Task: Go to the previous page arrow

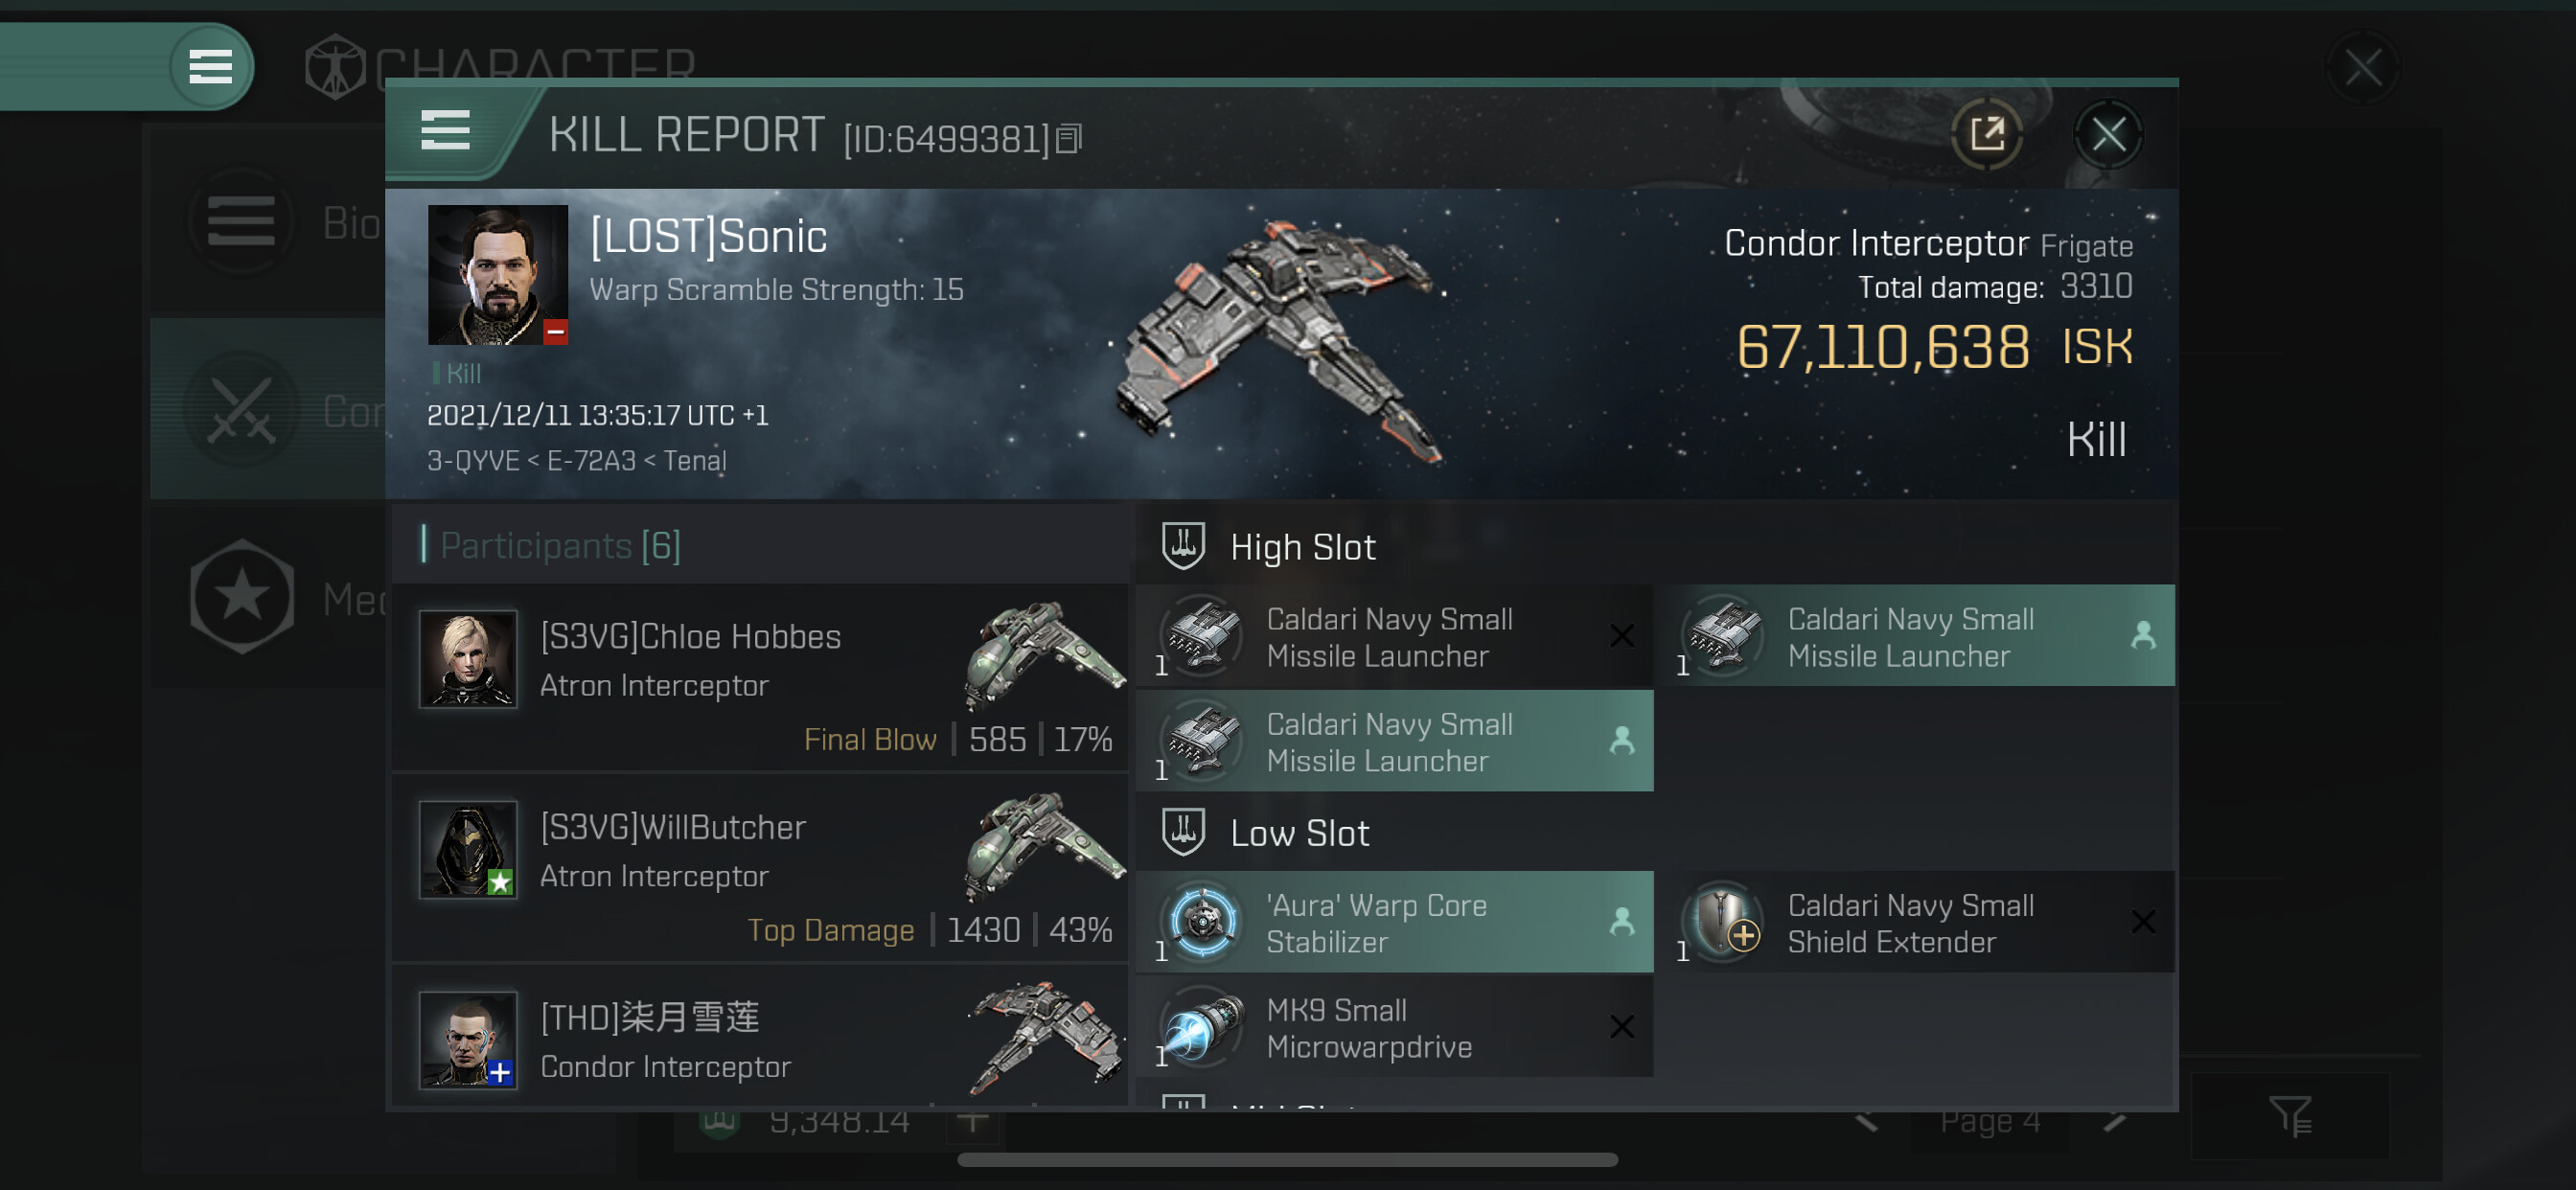Action: pos(1866,1121)
